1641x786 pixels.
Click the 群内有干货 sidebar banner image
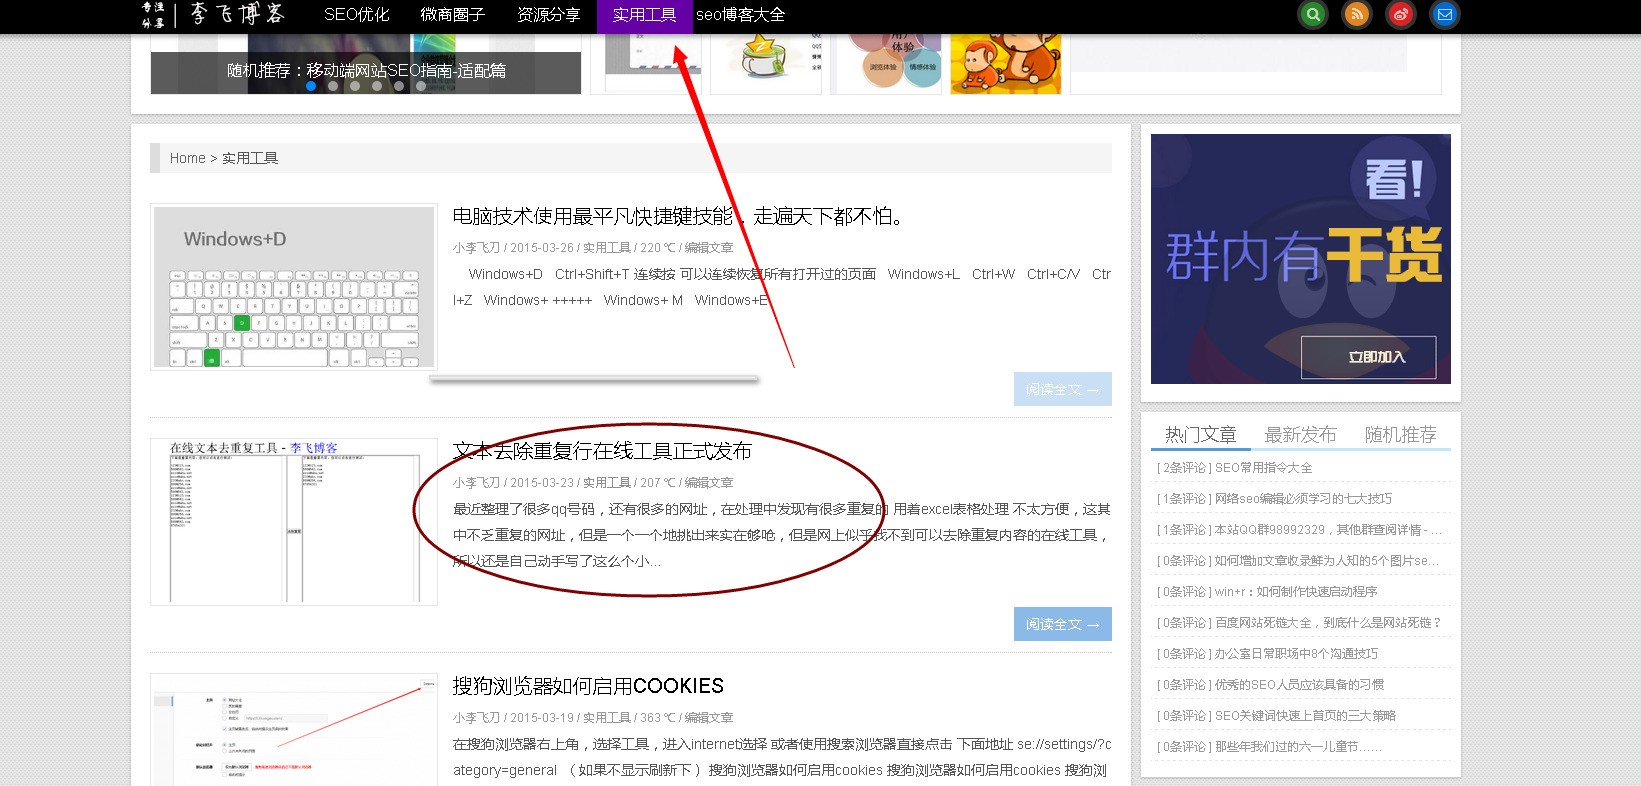click(x=1300, y=259)
